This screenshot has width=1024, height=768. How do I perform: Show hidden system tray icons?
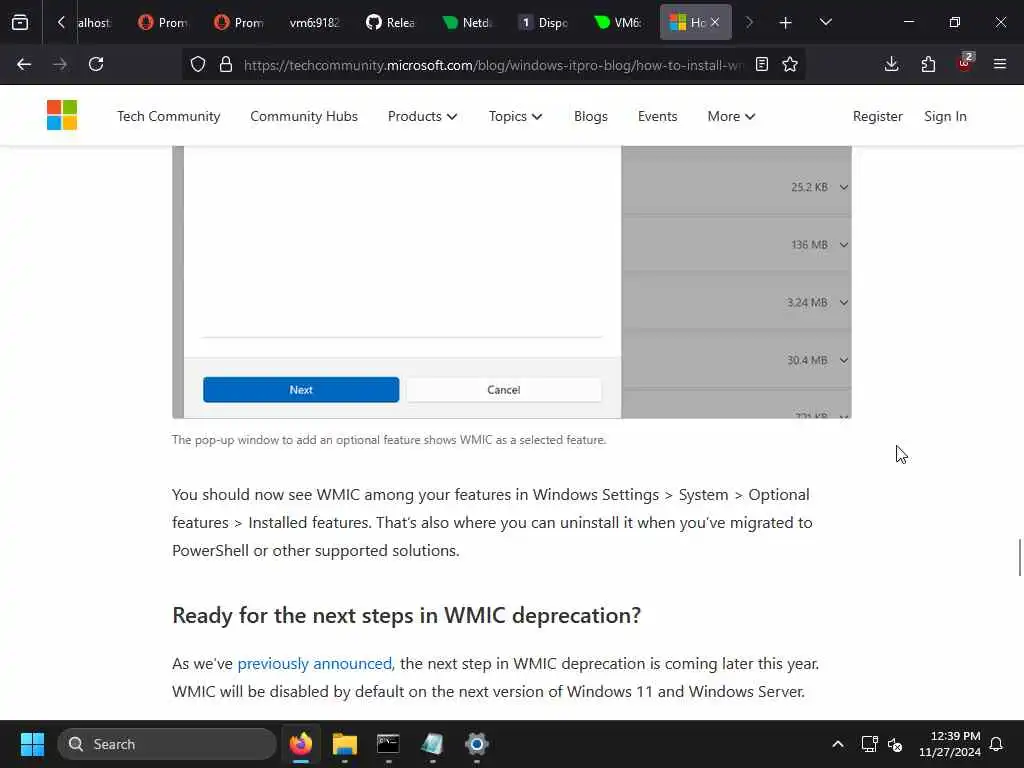[838, 744]
